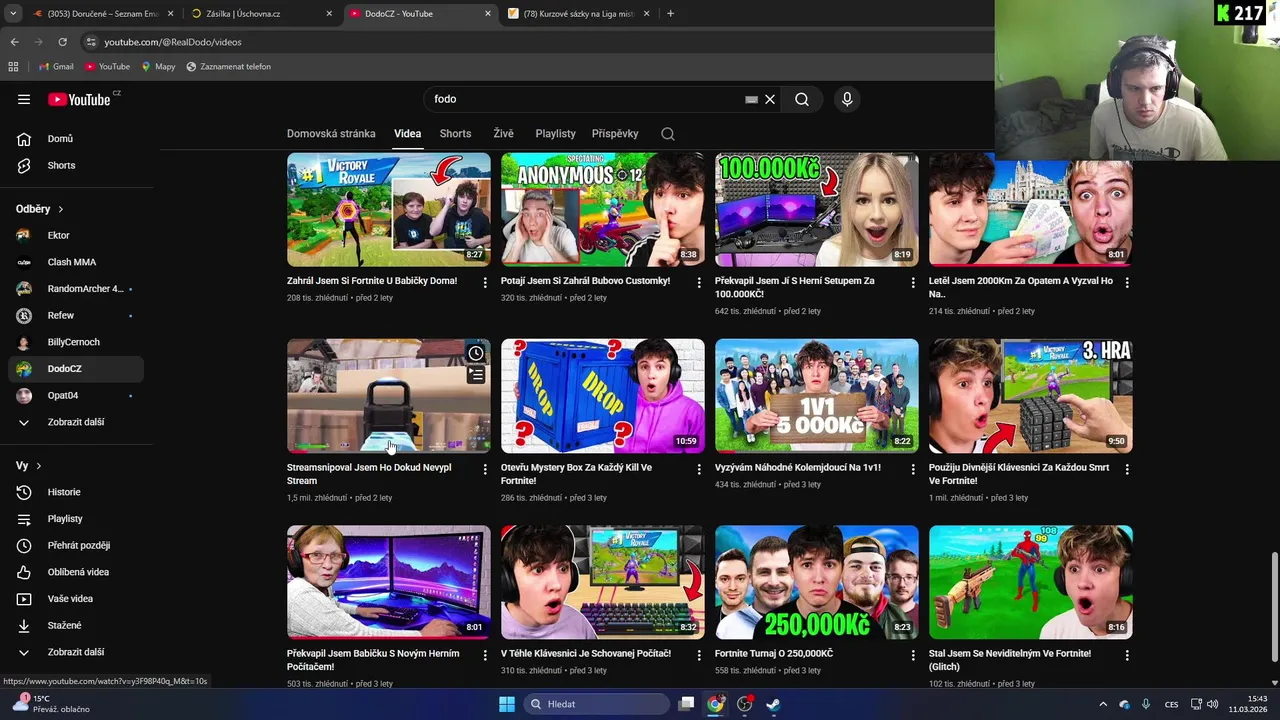Open options menu for Otevřu Mystery Box video
The image size is (1280, 720).
coord(699,469)
